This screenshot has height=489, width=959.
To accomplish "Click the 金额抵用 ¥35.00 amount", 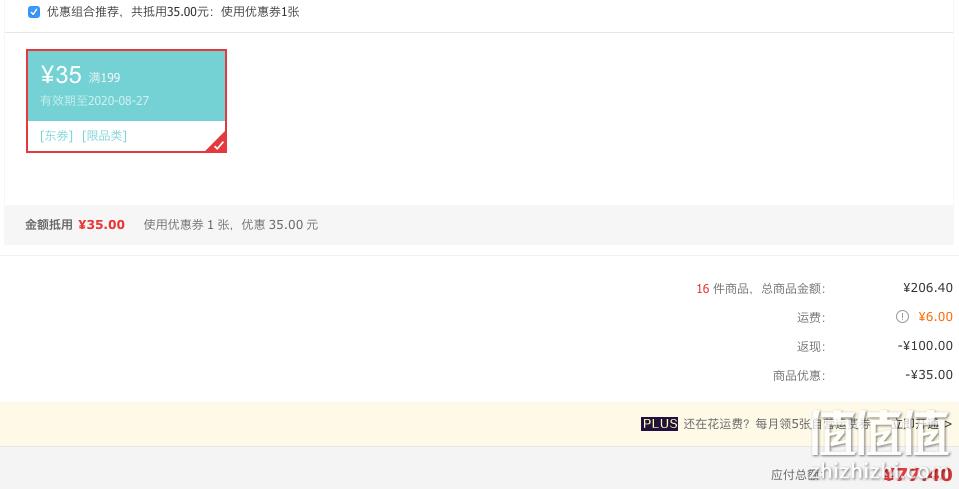I will click(x=102, y=224).
